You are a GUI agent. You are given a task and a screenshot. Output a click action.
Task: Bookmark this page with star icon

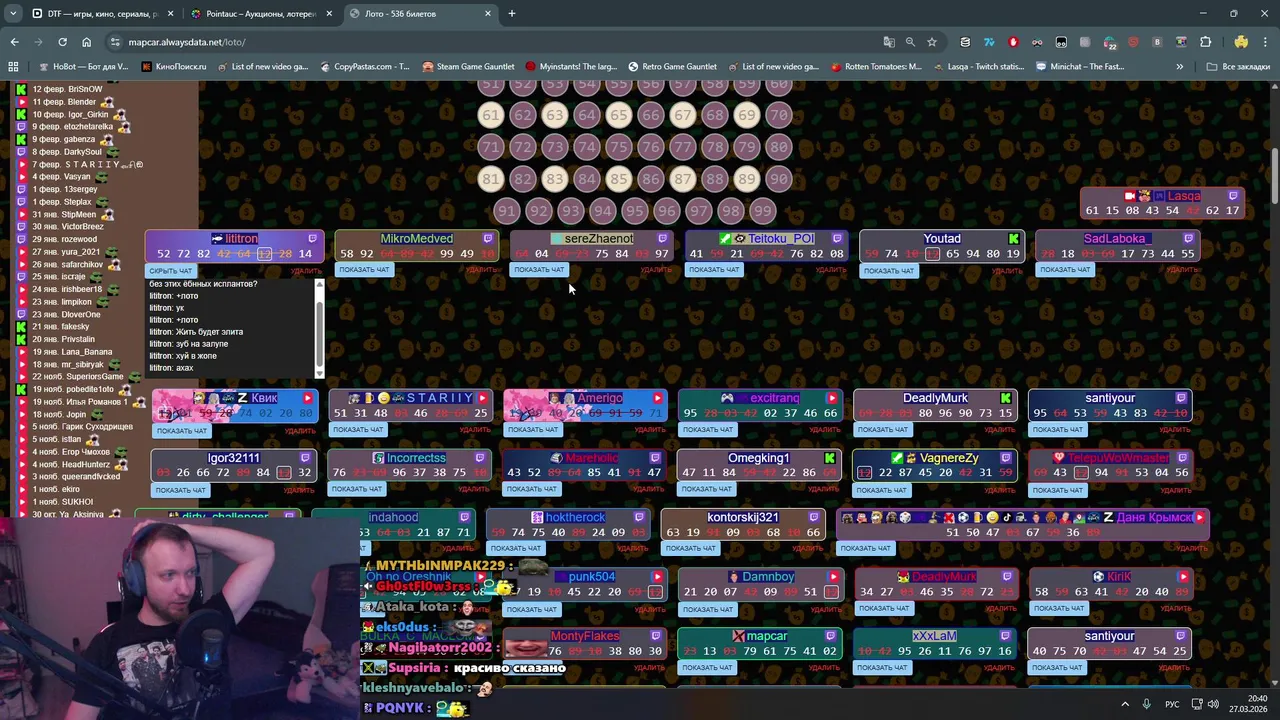(x=932, y=42)
